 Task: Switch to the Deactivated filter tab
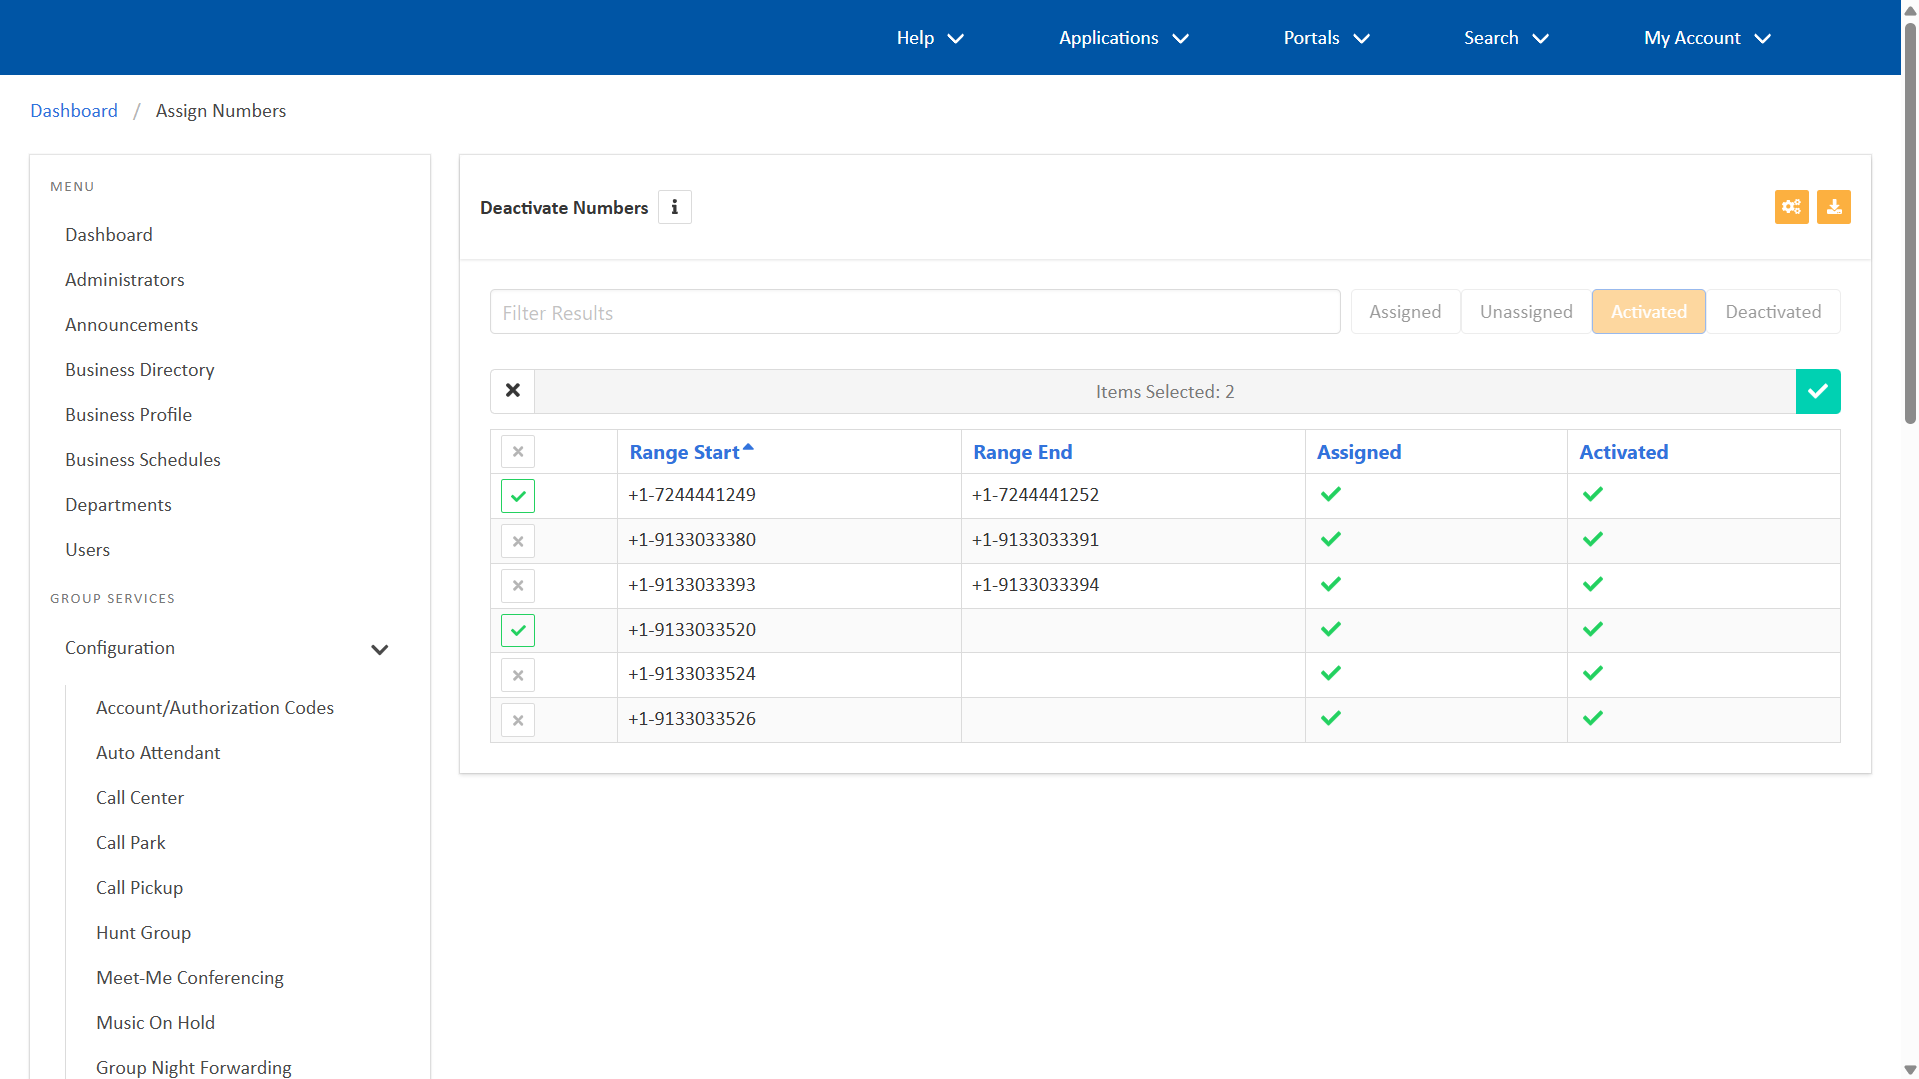pyautogui.click(x=1772, y=312)
